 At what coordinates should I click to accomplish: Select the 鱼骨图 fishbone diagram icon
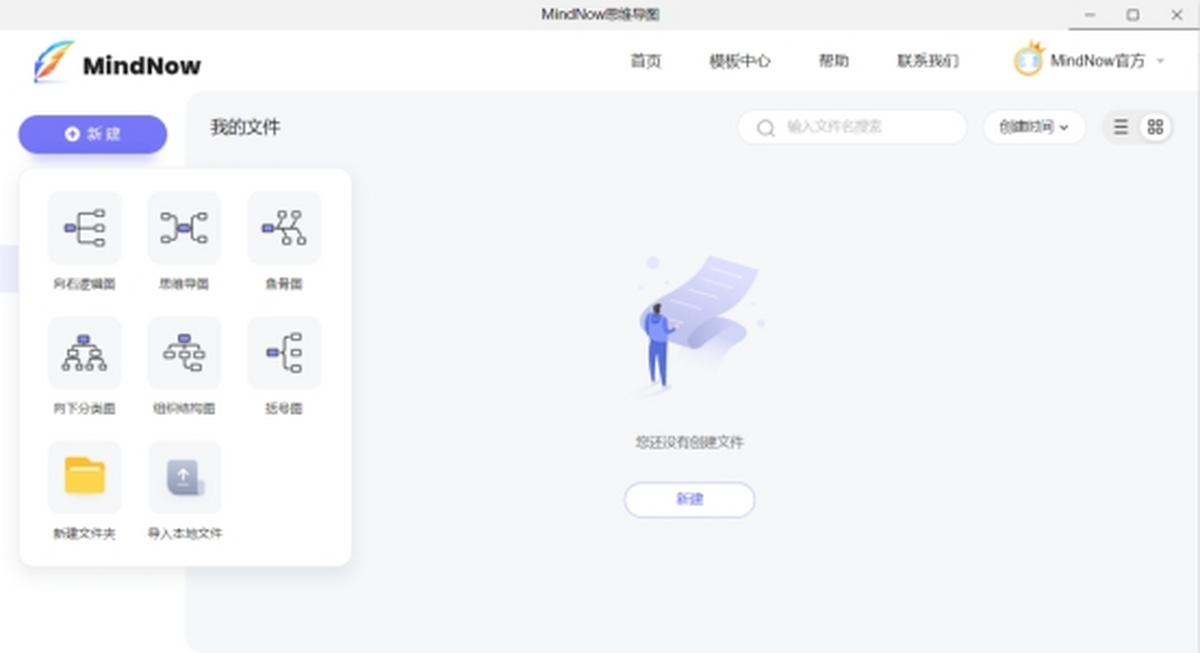point(284,228)
